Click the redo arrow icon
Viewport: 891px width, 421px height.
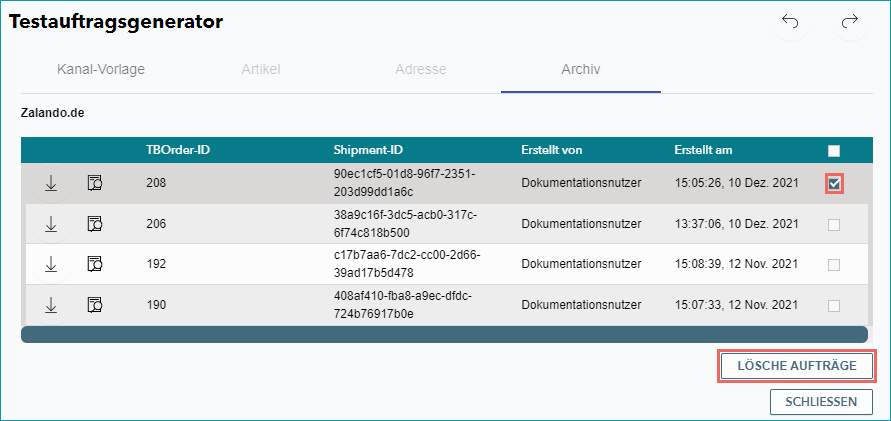[x=850, y=22]
